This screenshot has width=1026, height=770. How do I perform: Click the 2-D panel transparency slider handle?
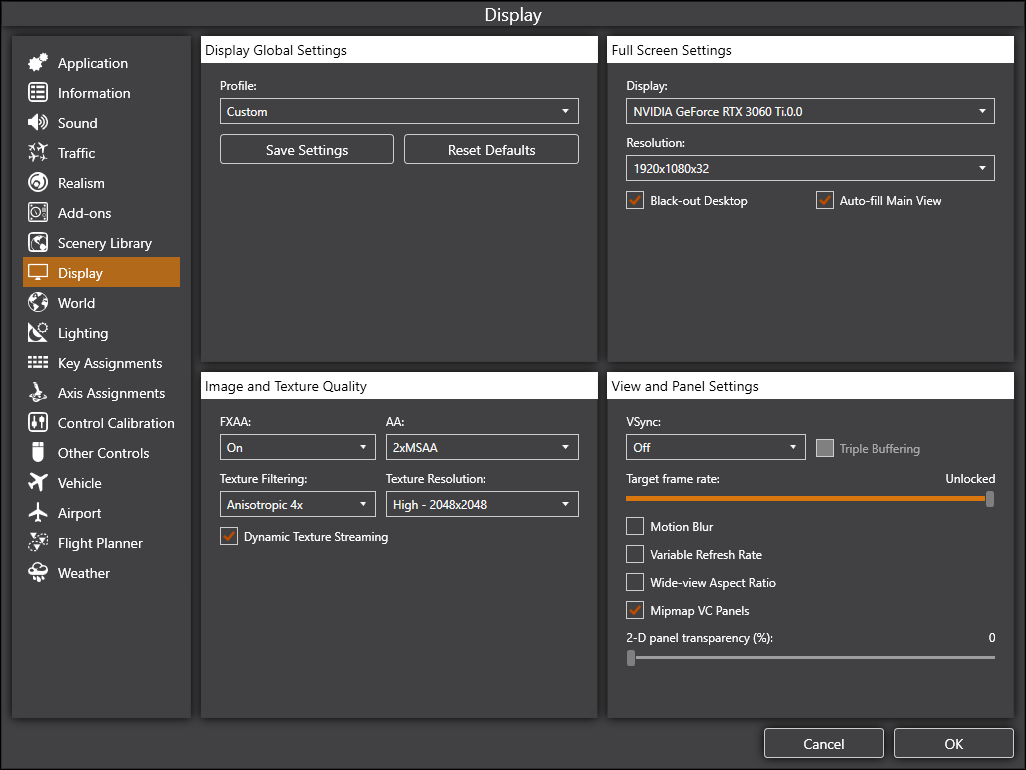[x=631, y=658]
